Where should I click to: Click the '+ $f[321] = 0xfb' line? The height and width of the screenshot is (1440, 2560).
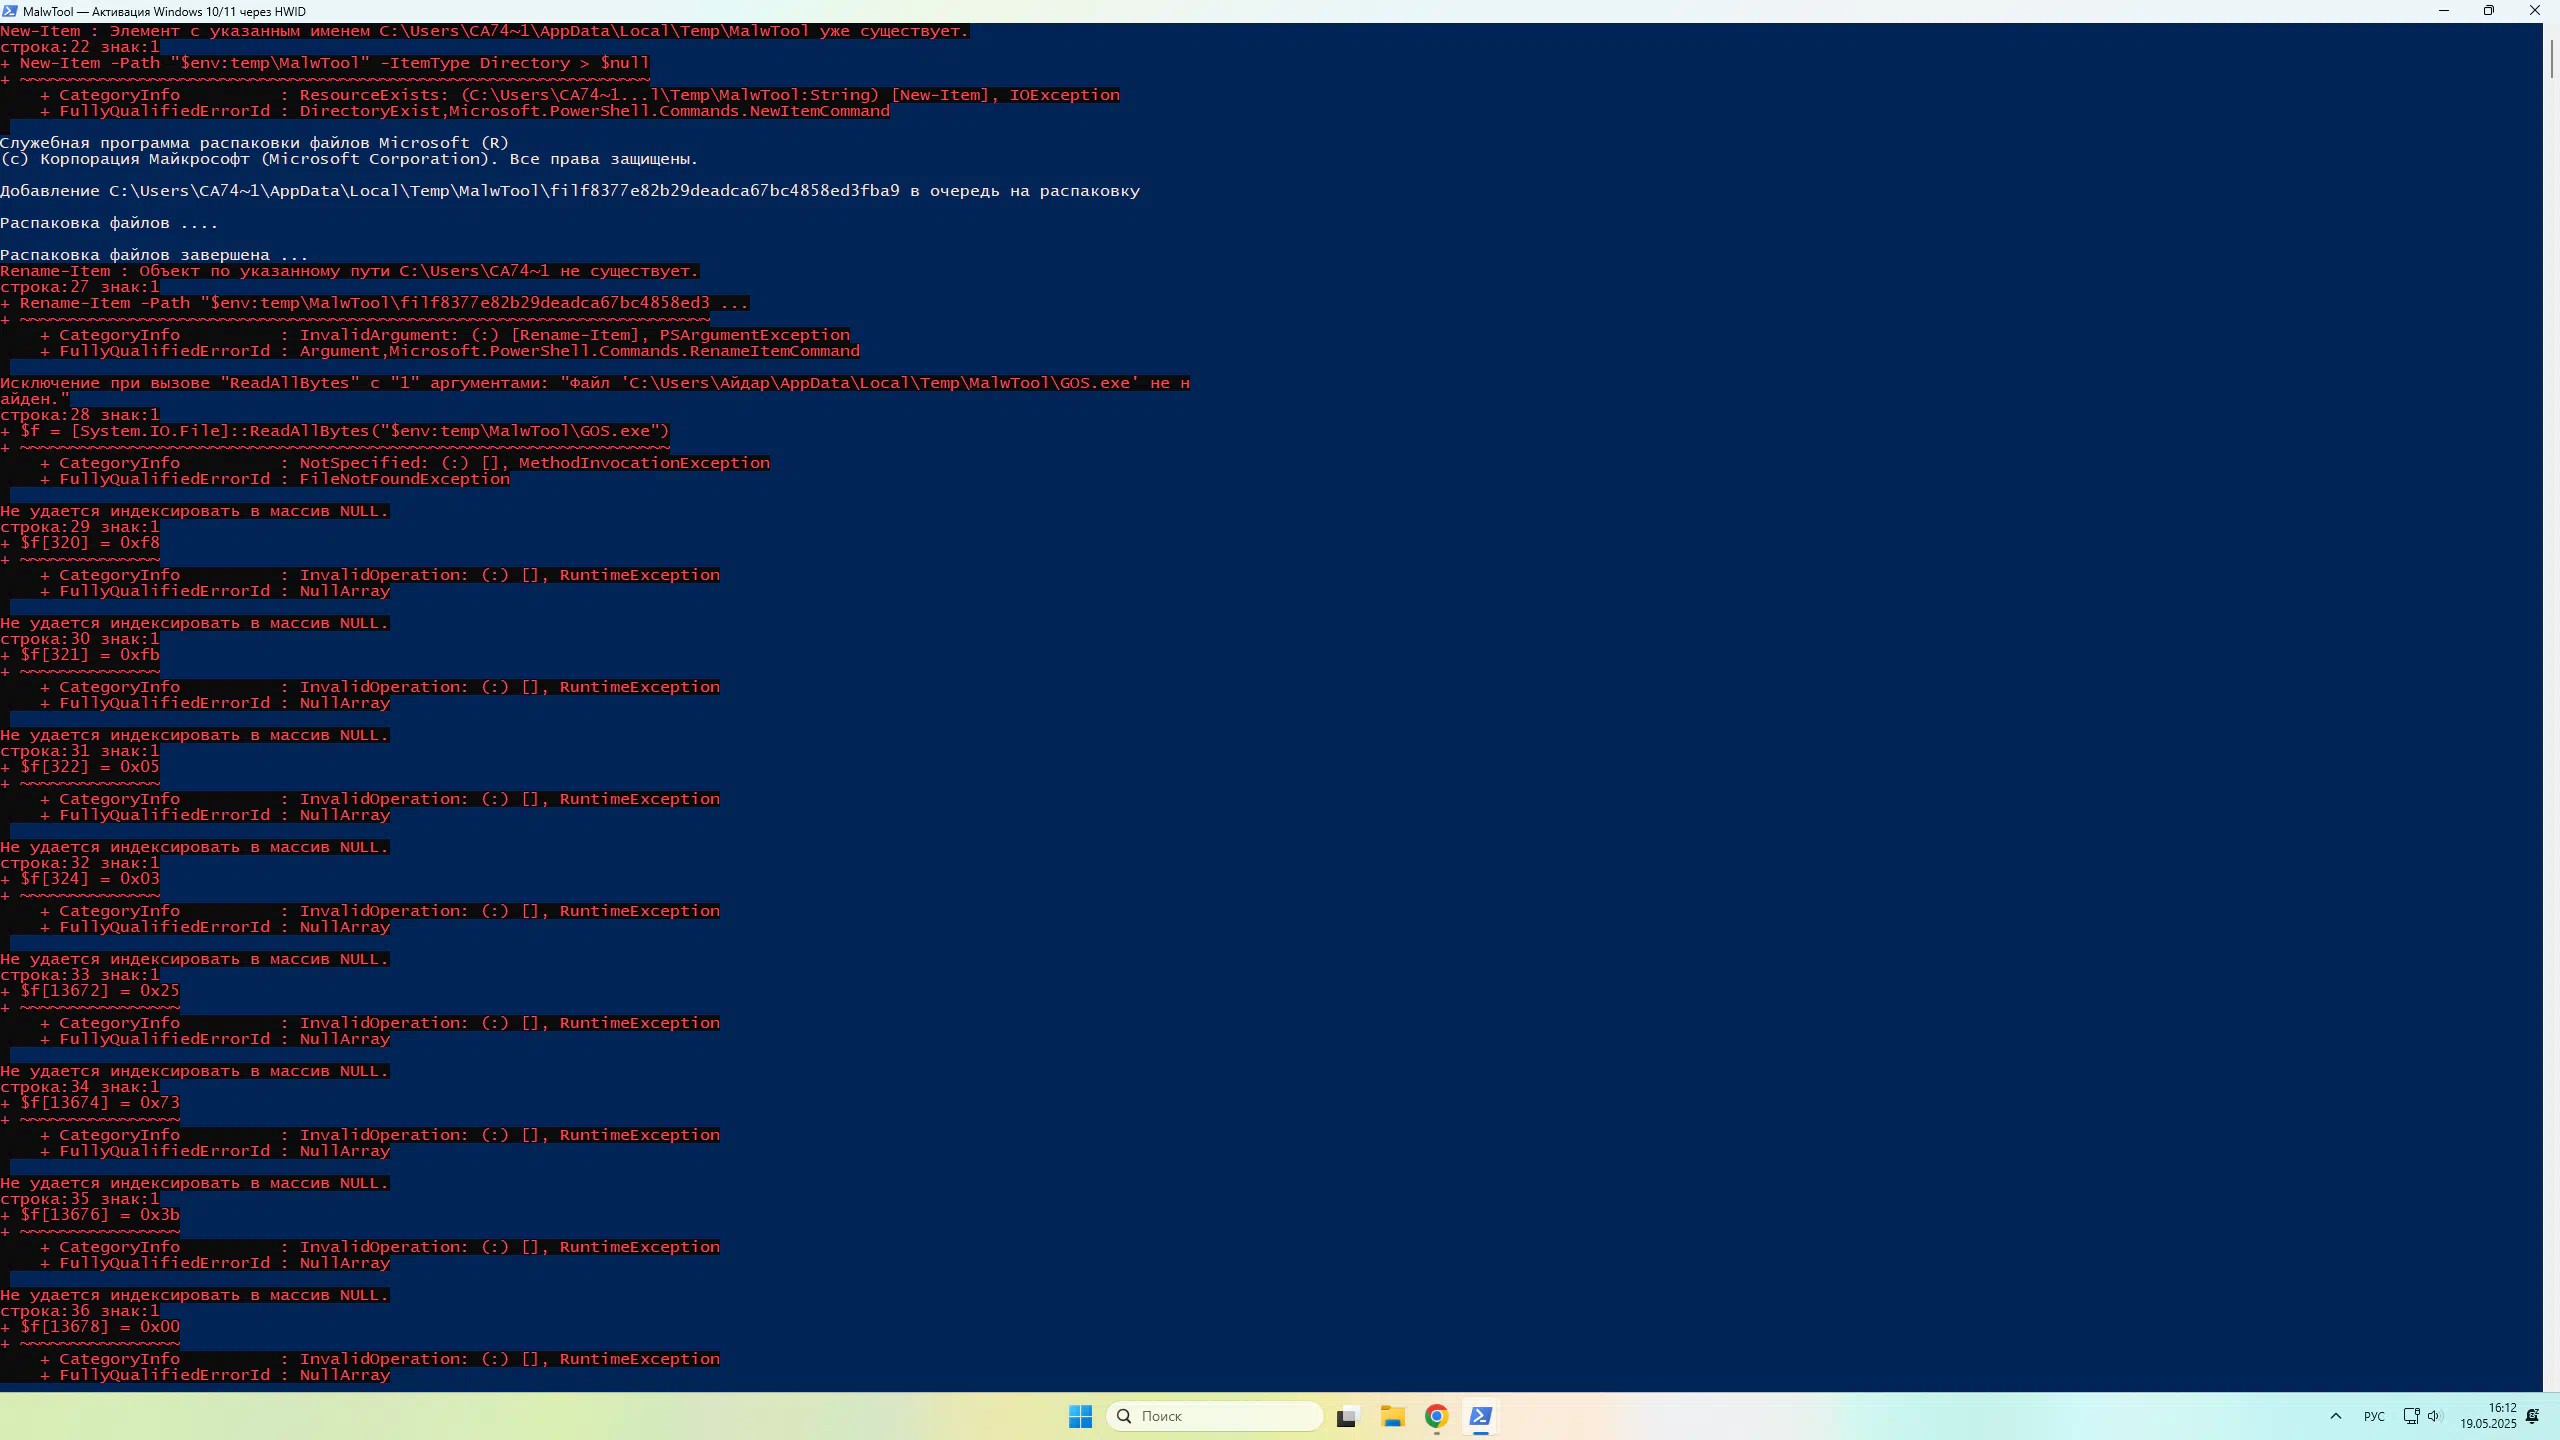pos(80,655)
